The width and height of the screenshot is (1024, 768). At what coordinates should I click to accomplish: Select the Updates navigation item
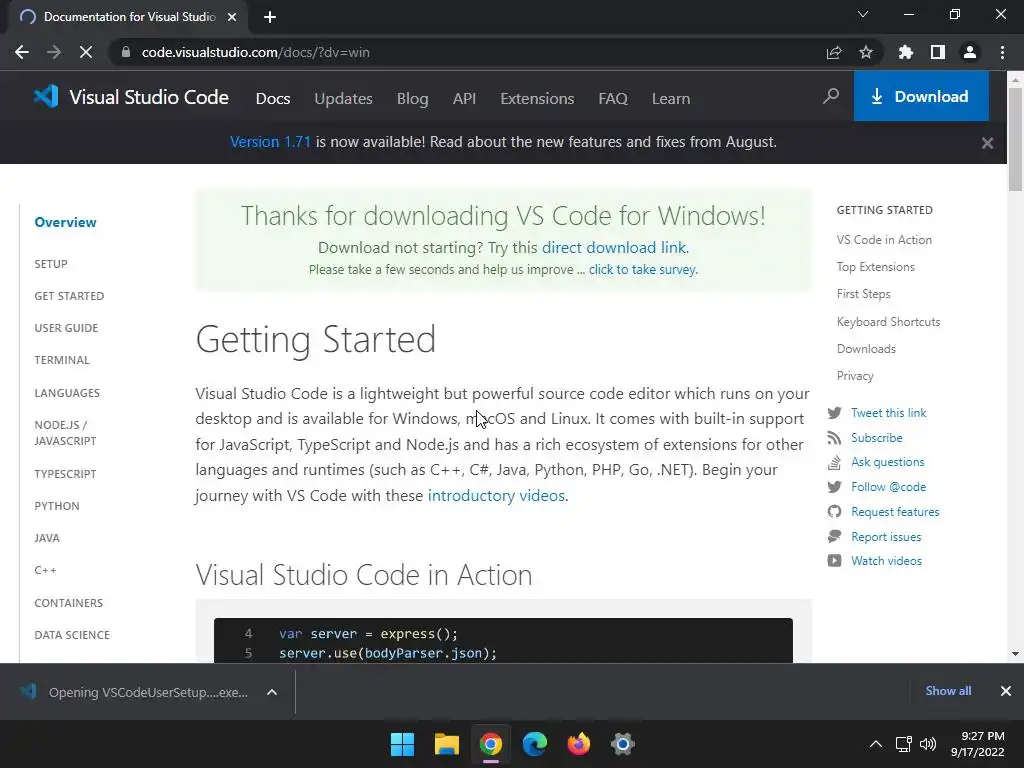(343, 99)
